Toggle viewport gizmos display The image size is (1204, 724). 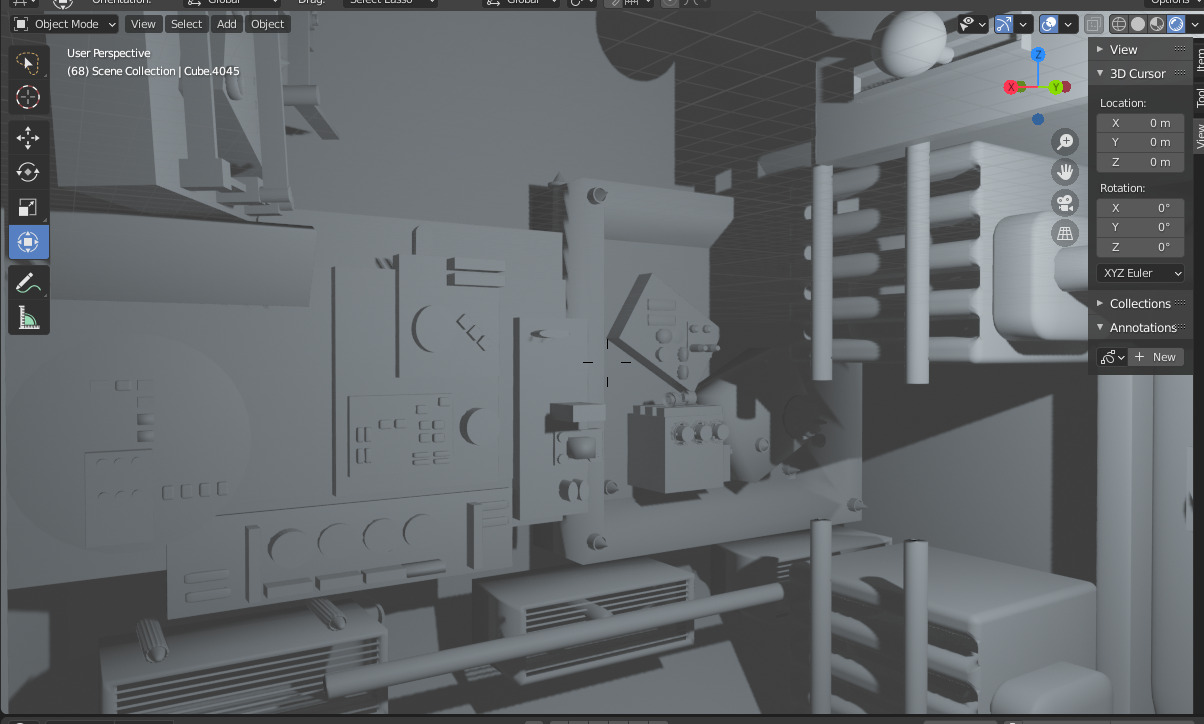(1004, 24)
